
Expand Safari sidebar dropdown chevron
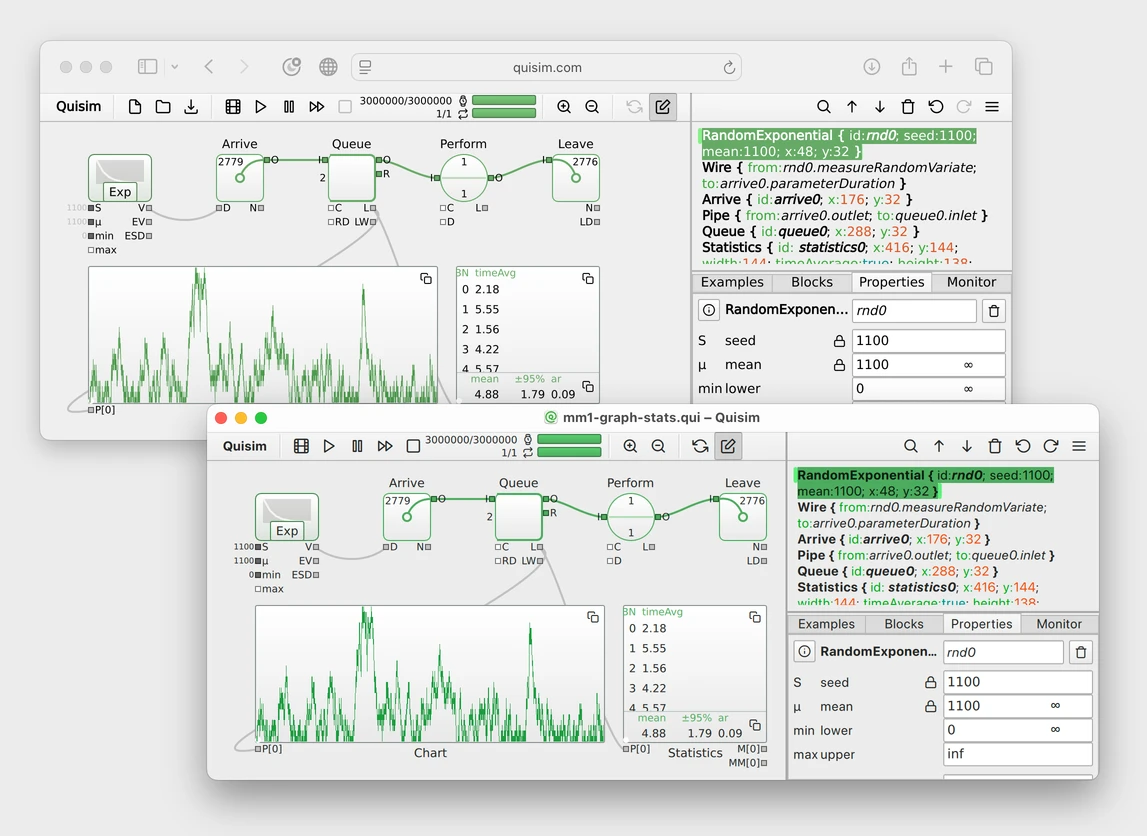pos(175,67)
